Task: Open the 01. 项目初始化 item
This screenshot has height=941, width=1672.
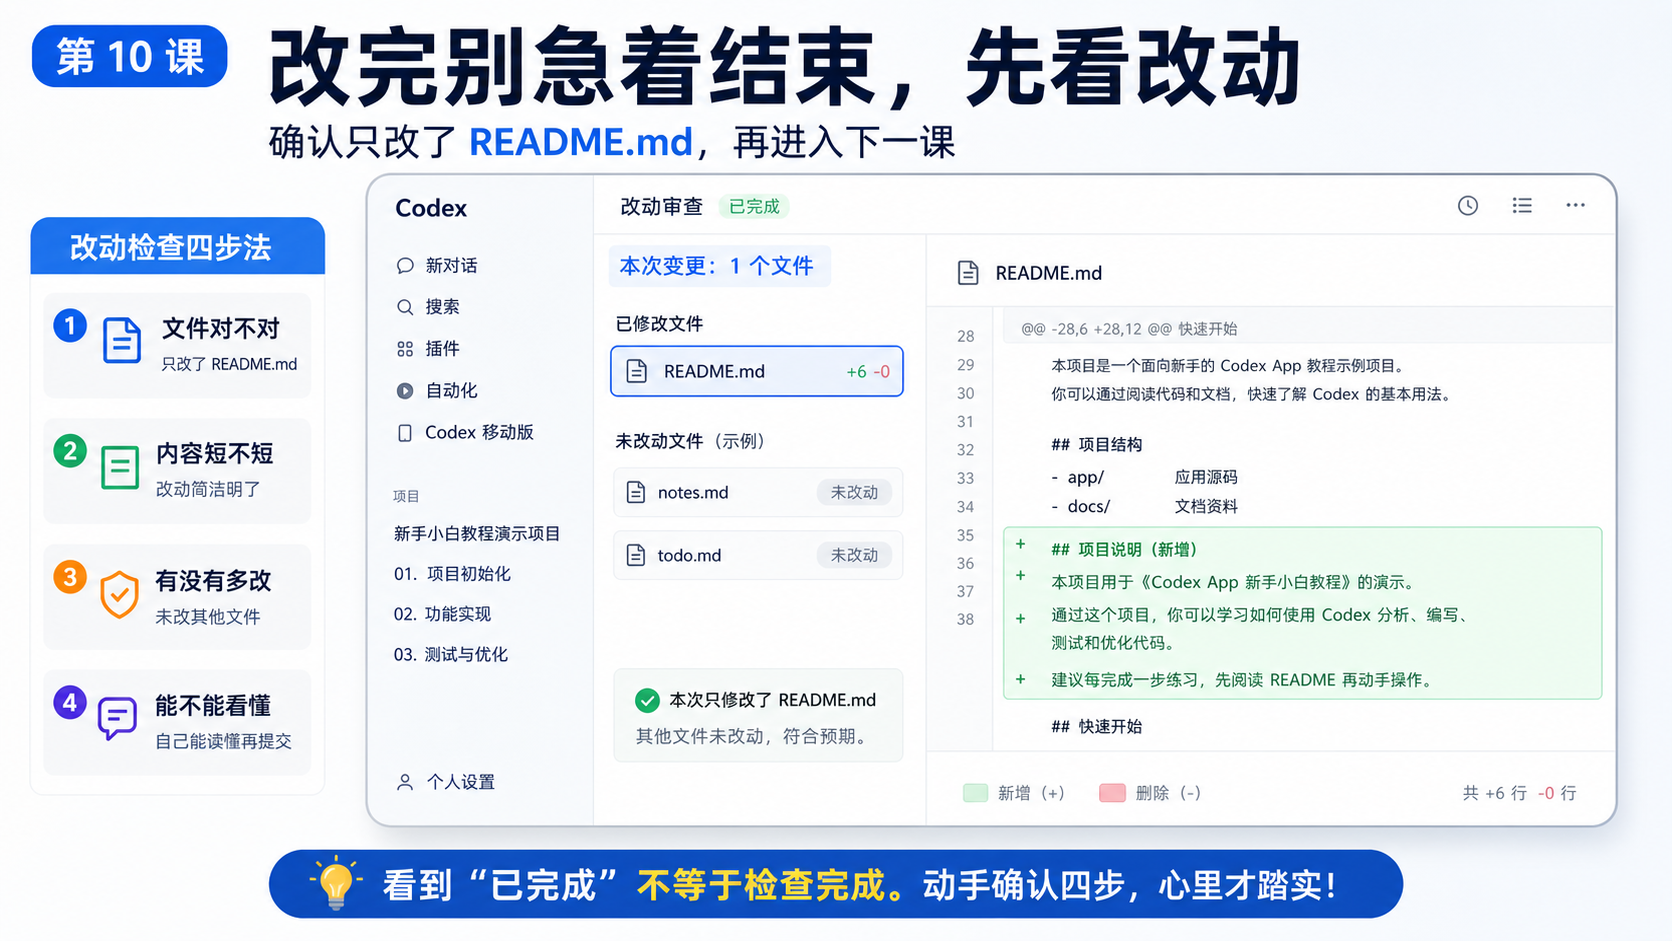Action: (x=452, y=574)
